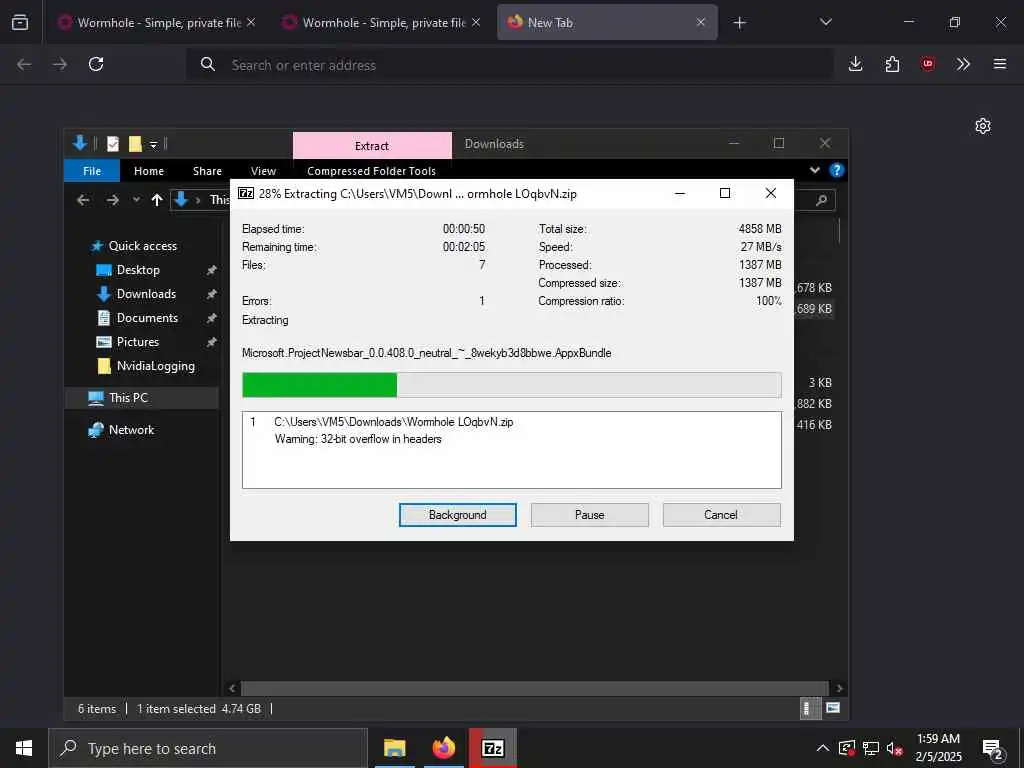Select the pink Extract contextual tab
Viewport: 1024px width, 768px height.
[x=372, y=146]
